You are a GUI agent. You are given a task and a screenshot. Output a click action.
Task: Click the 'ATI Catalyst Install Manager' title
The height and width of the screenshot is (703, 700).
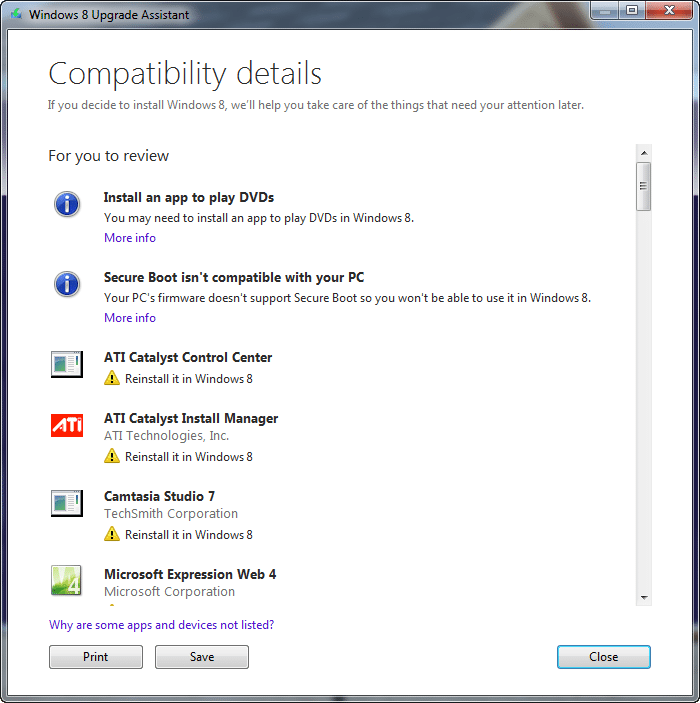tap(191, 418)
